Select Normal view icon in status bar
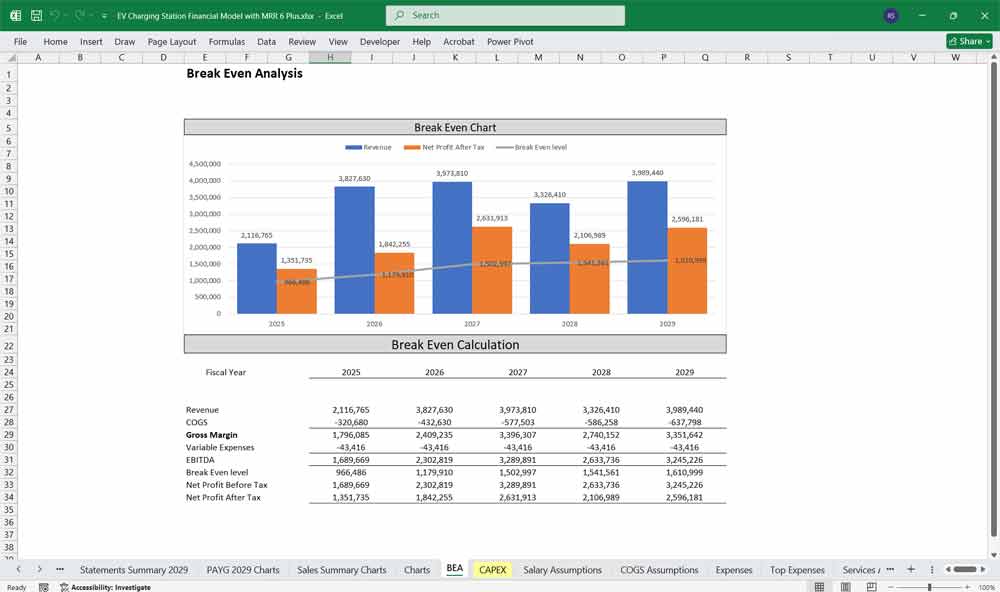Viewport: 1000px width, 592px height. coord(819,587)
